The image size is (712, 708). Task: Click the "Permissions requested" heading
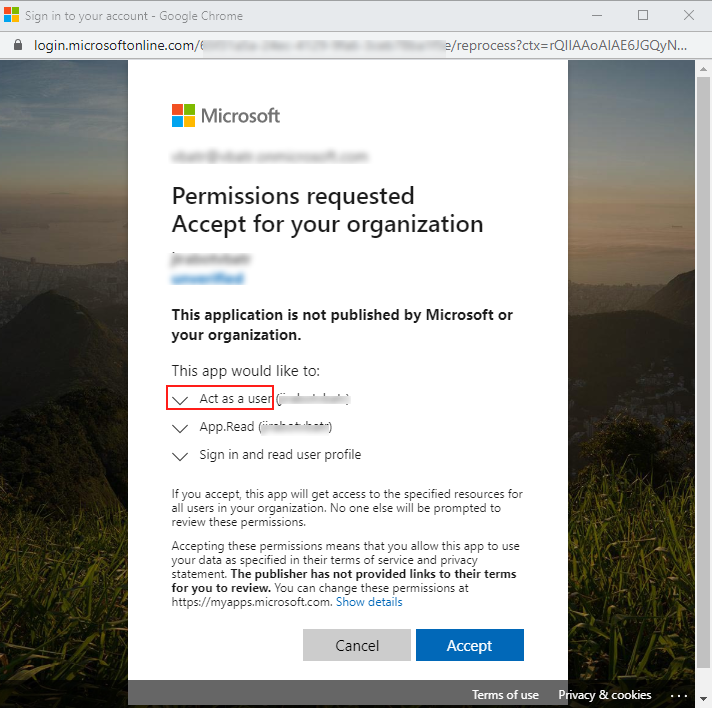tap(293, 196)
